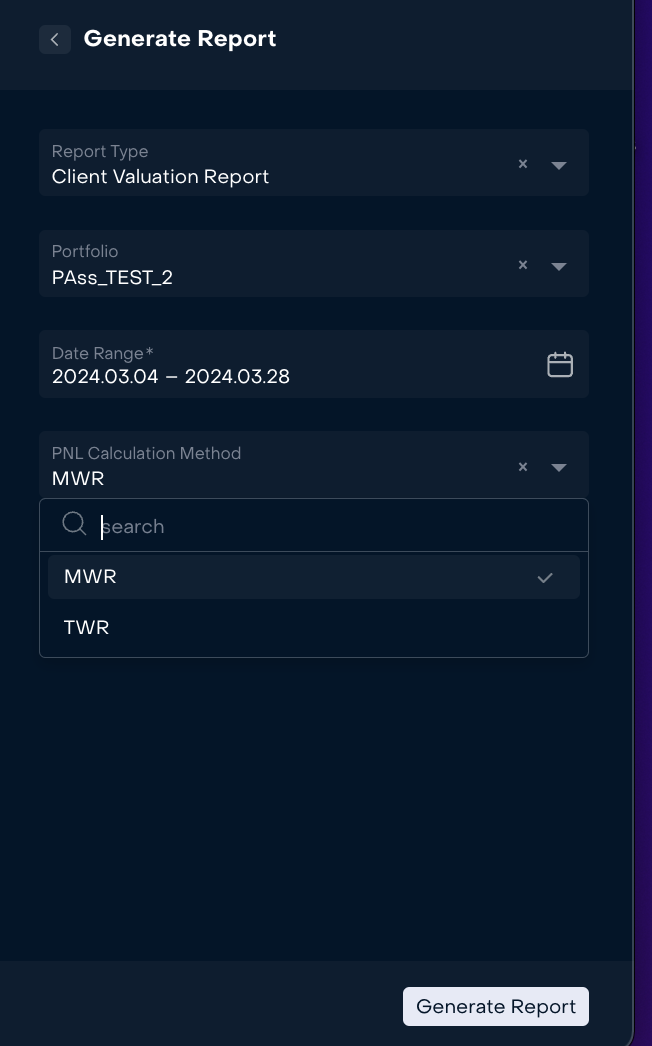The image size is (652, 1046).
Task: Choose TWR from the dropdown list
Action: [87, 628]
